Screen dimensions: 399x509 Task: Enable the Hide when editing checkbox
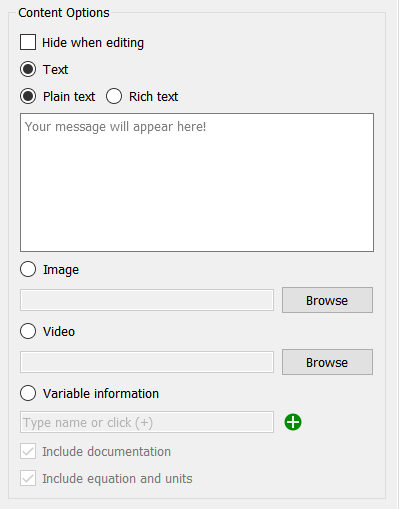[x=28, y=42]
